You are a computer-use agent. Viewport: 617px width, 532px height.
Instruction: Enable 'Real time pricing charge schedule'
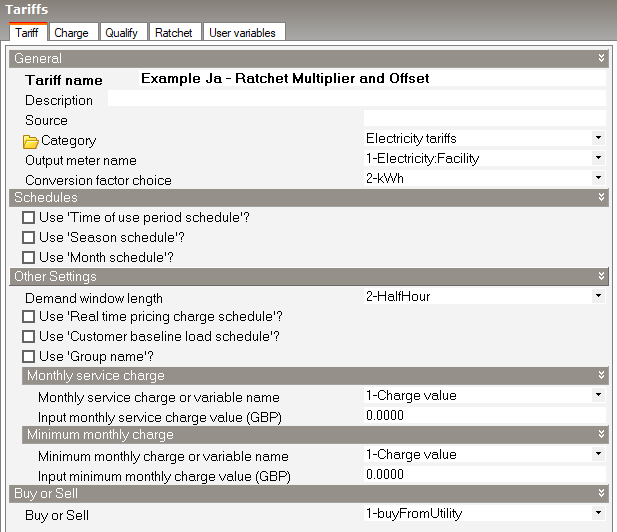point(29,317)
